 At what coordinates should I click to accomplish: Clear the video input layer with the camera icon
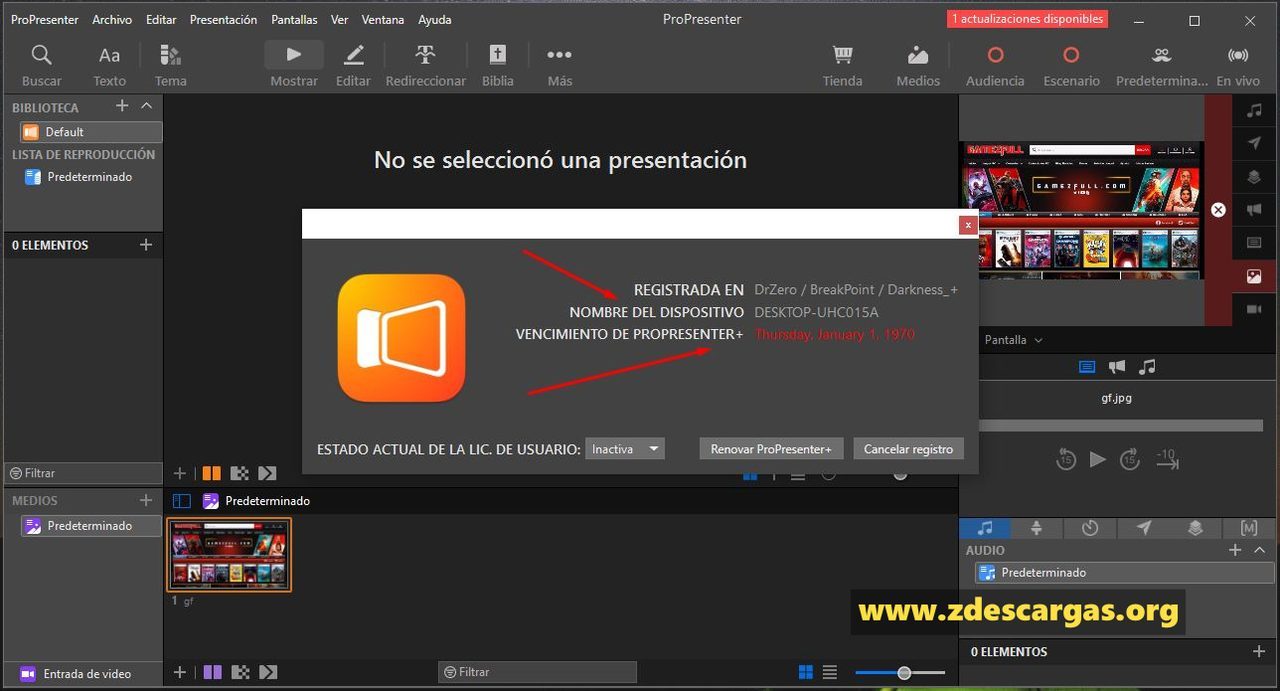point(1254,309)
